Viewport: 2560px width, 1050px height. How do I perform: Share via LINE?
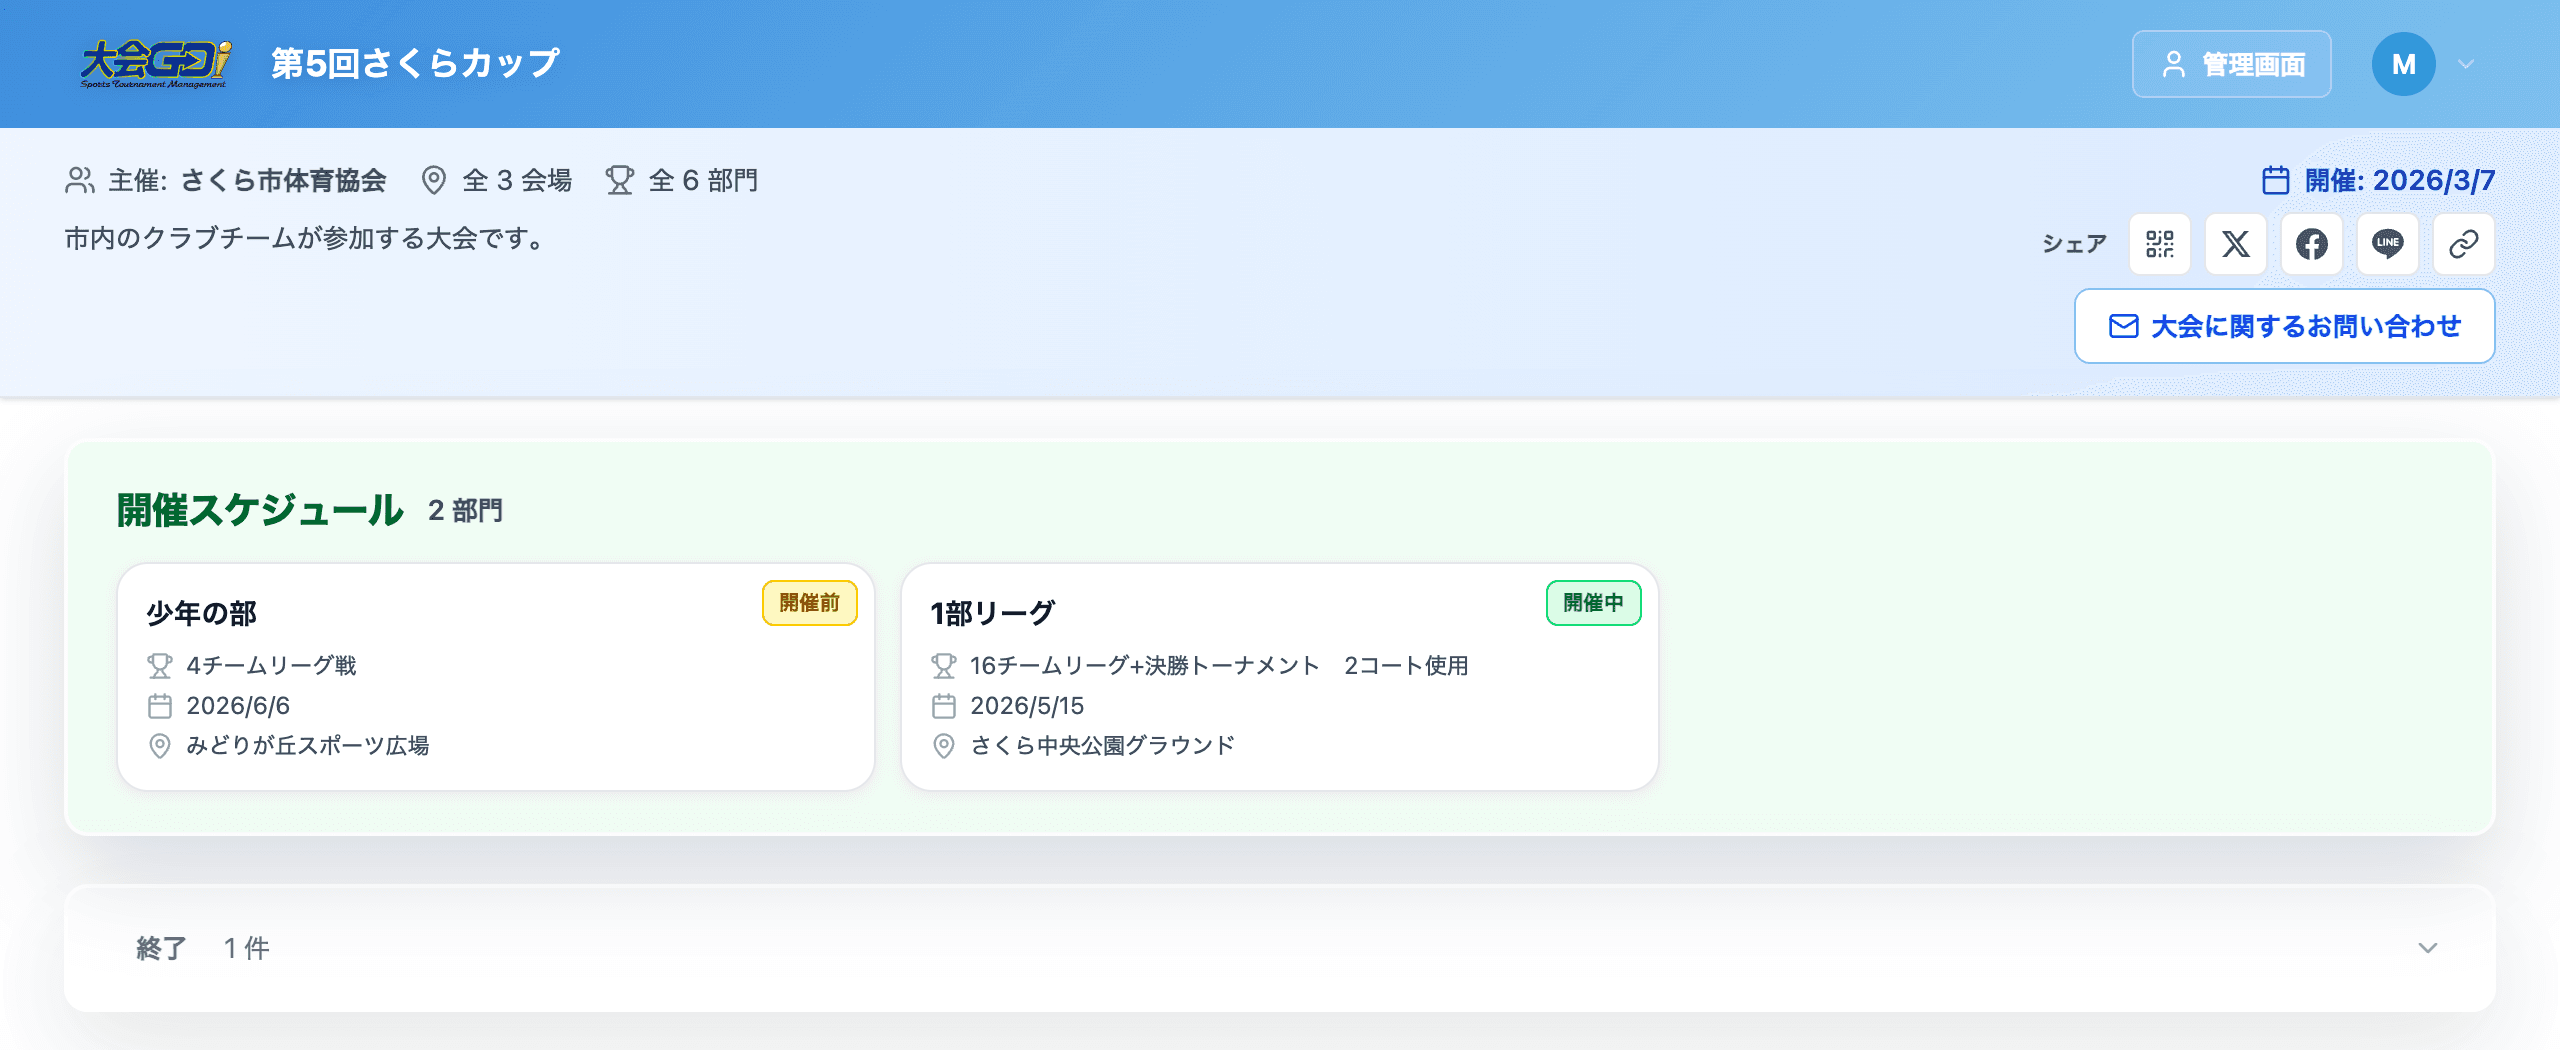pyautogui.click(x=2387, y=244)
